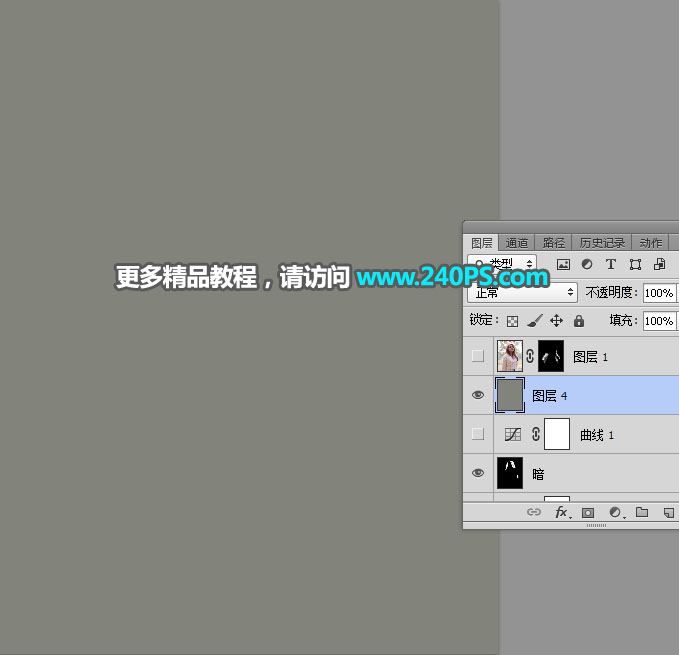The height and width of the screenshot is (655, 679).
Task: Select the 曲线 1 white mask thumbnail
Action: pyautogui.click(x=556, y=434)
